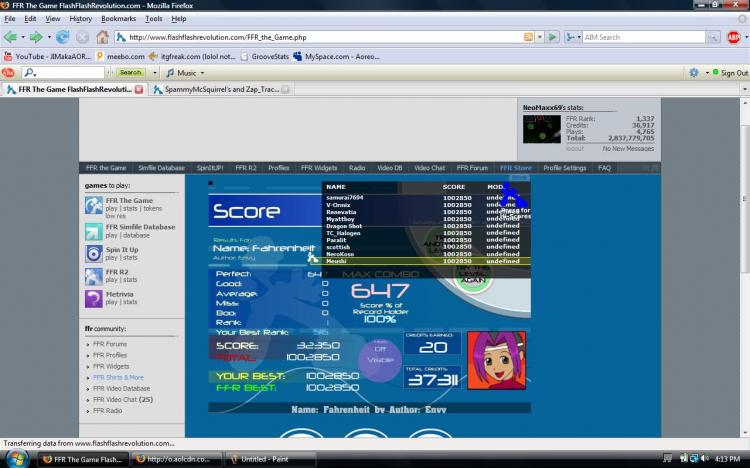
Task: Click the FFR R2 sidebar icon
Action: 94,276
